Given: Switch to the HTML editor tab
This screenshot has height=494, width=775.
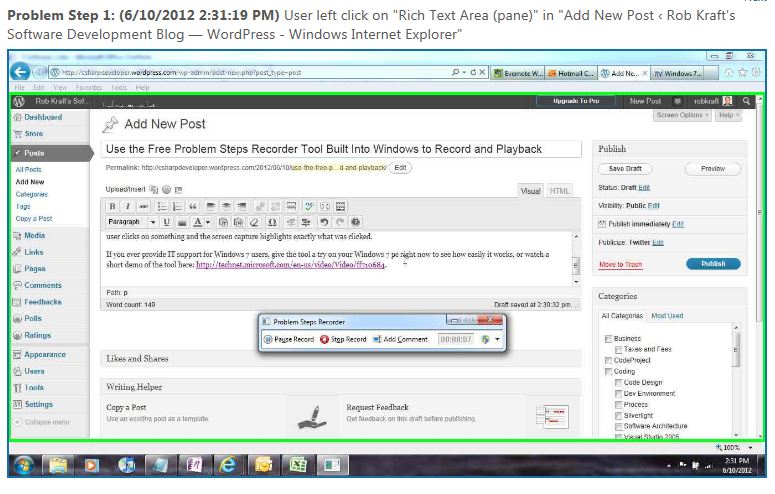Looking at the screenshot, I should 560,190.
